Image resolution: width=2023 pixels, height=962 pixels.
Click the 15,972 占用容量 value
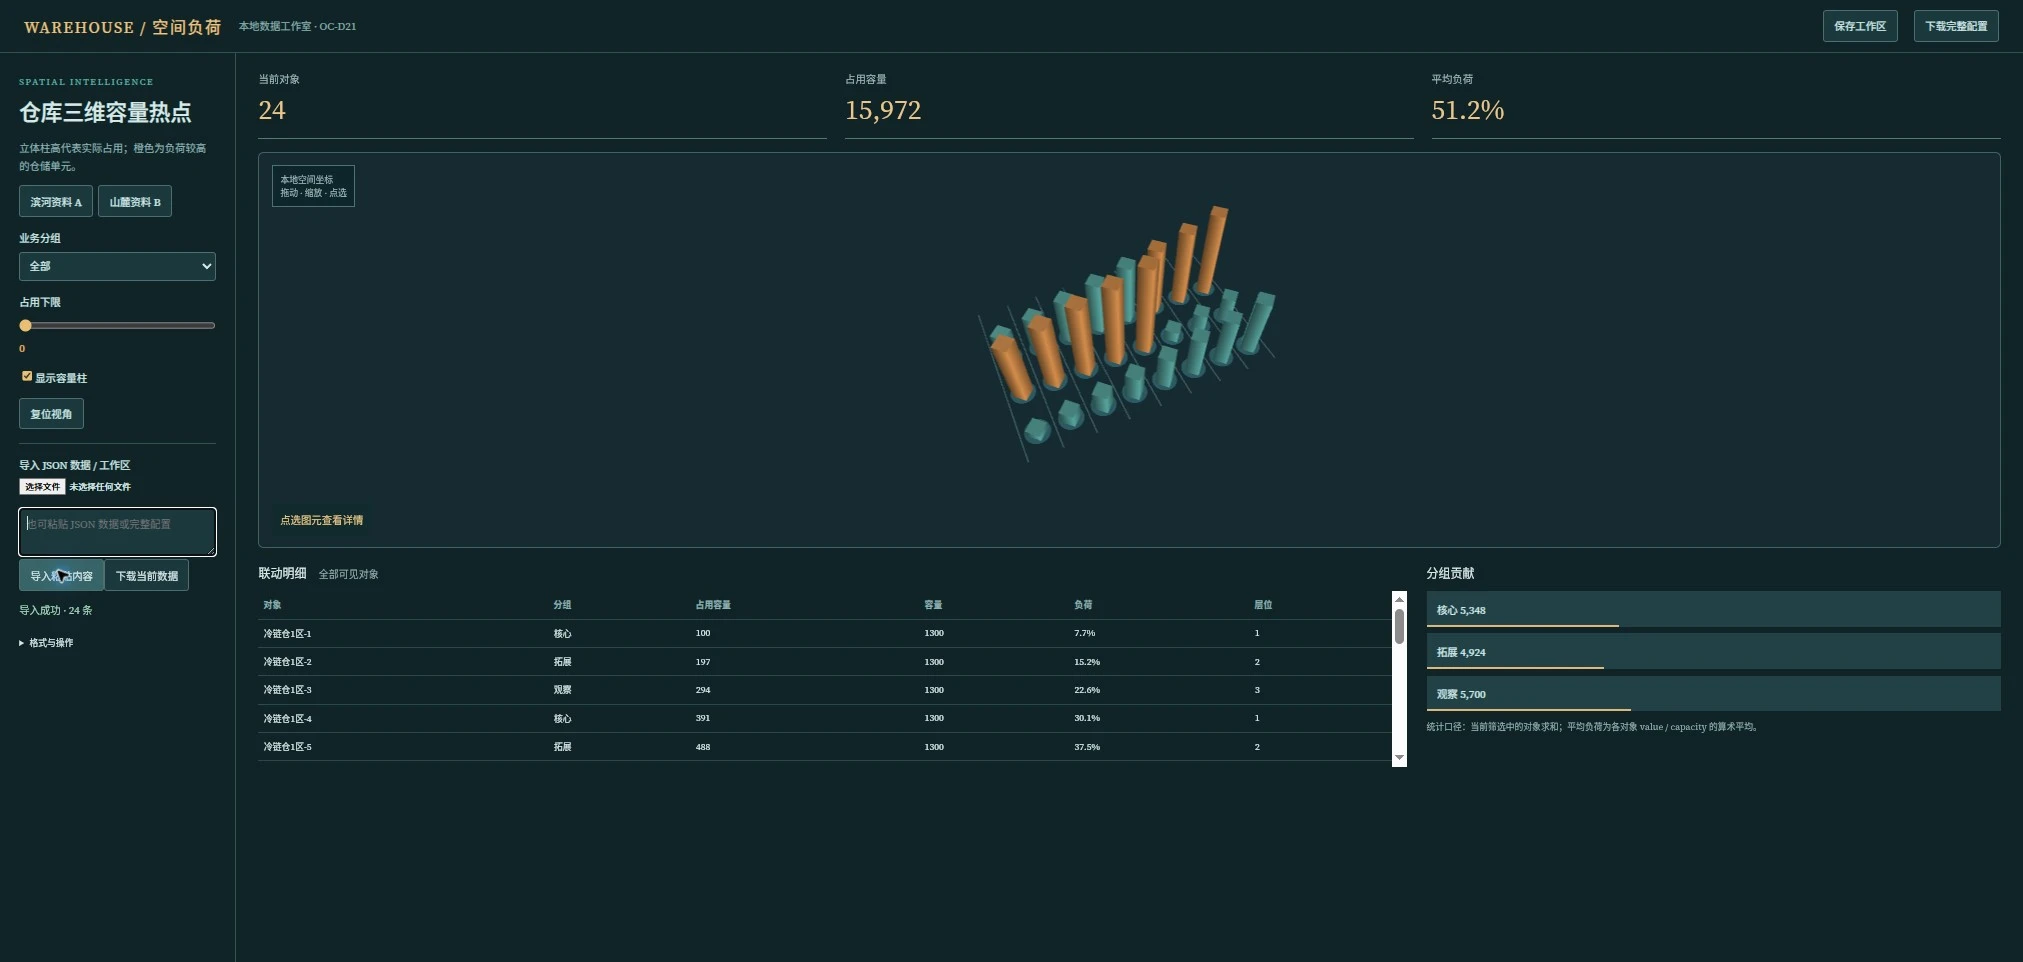[x=883, y=110]
